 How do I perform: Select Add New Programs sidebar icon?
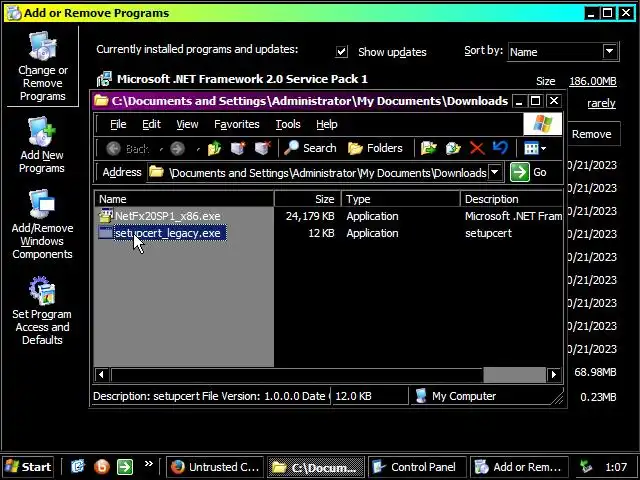42,145
